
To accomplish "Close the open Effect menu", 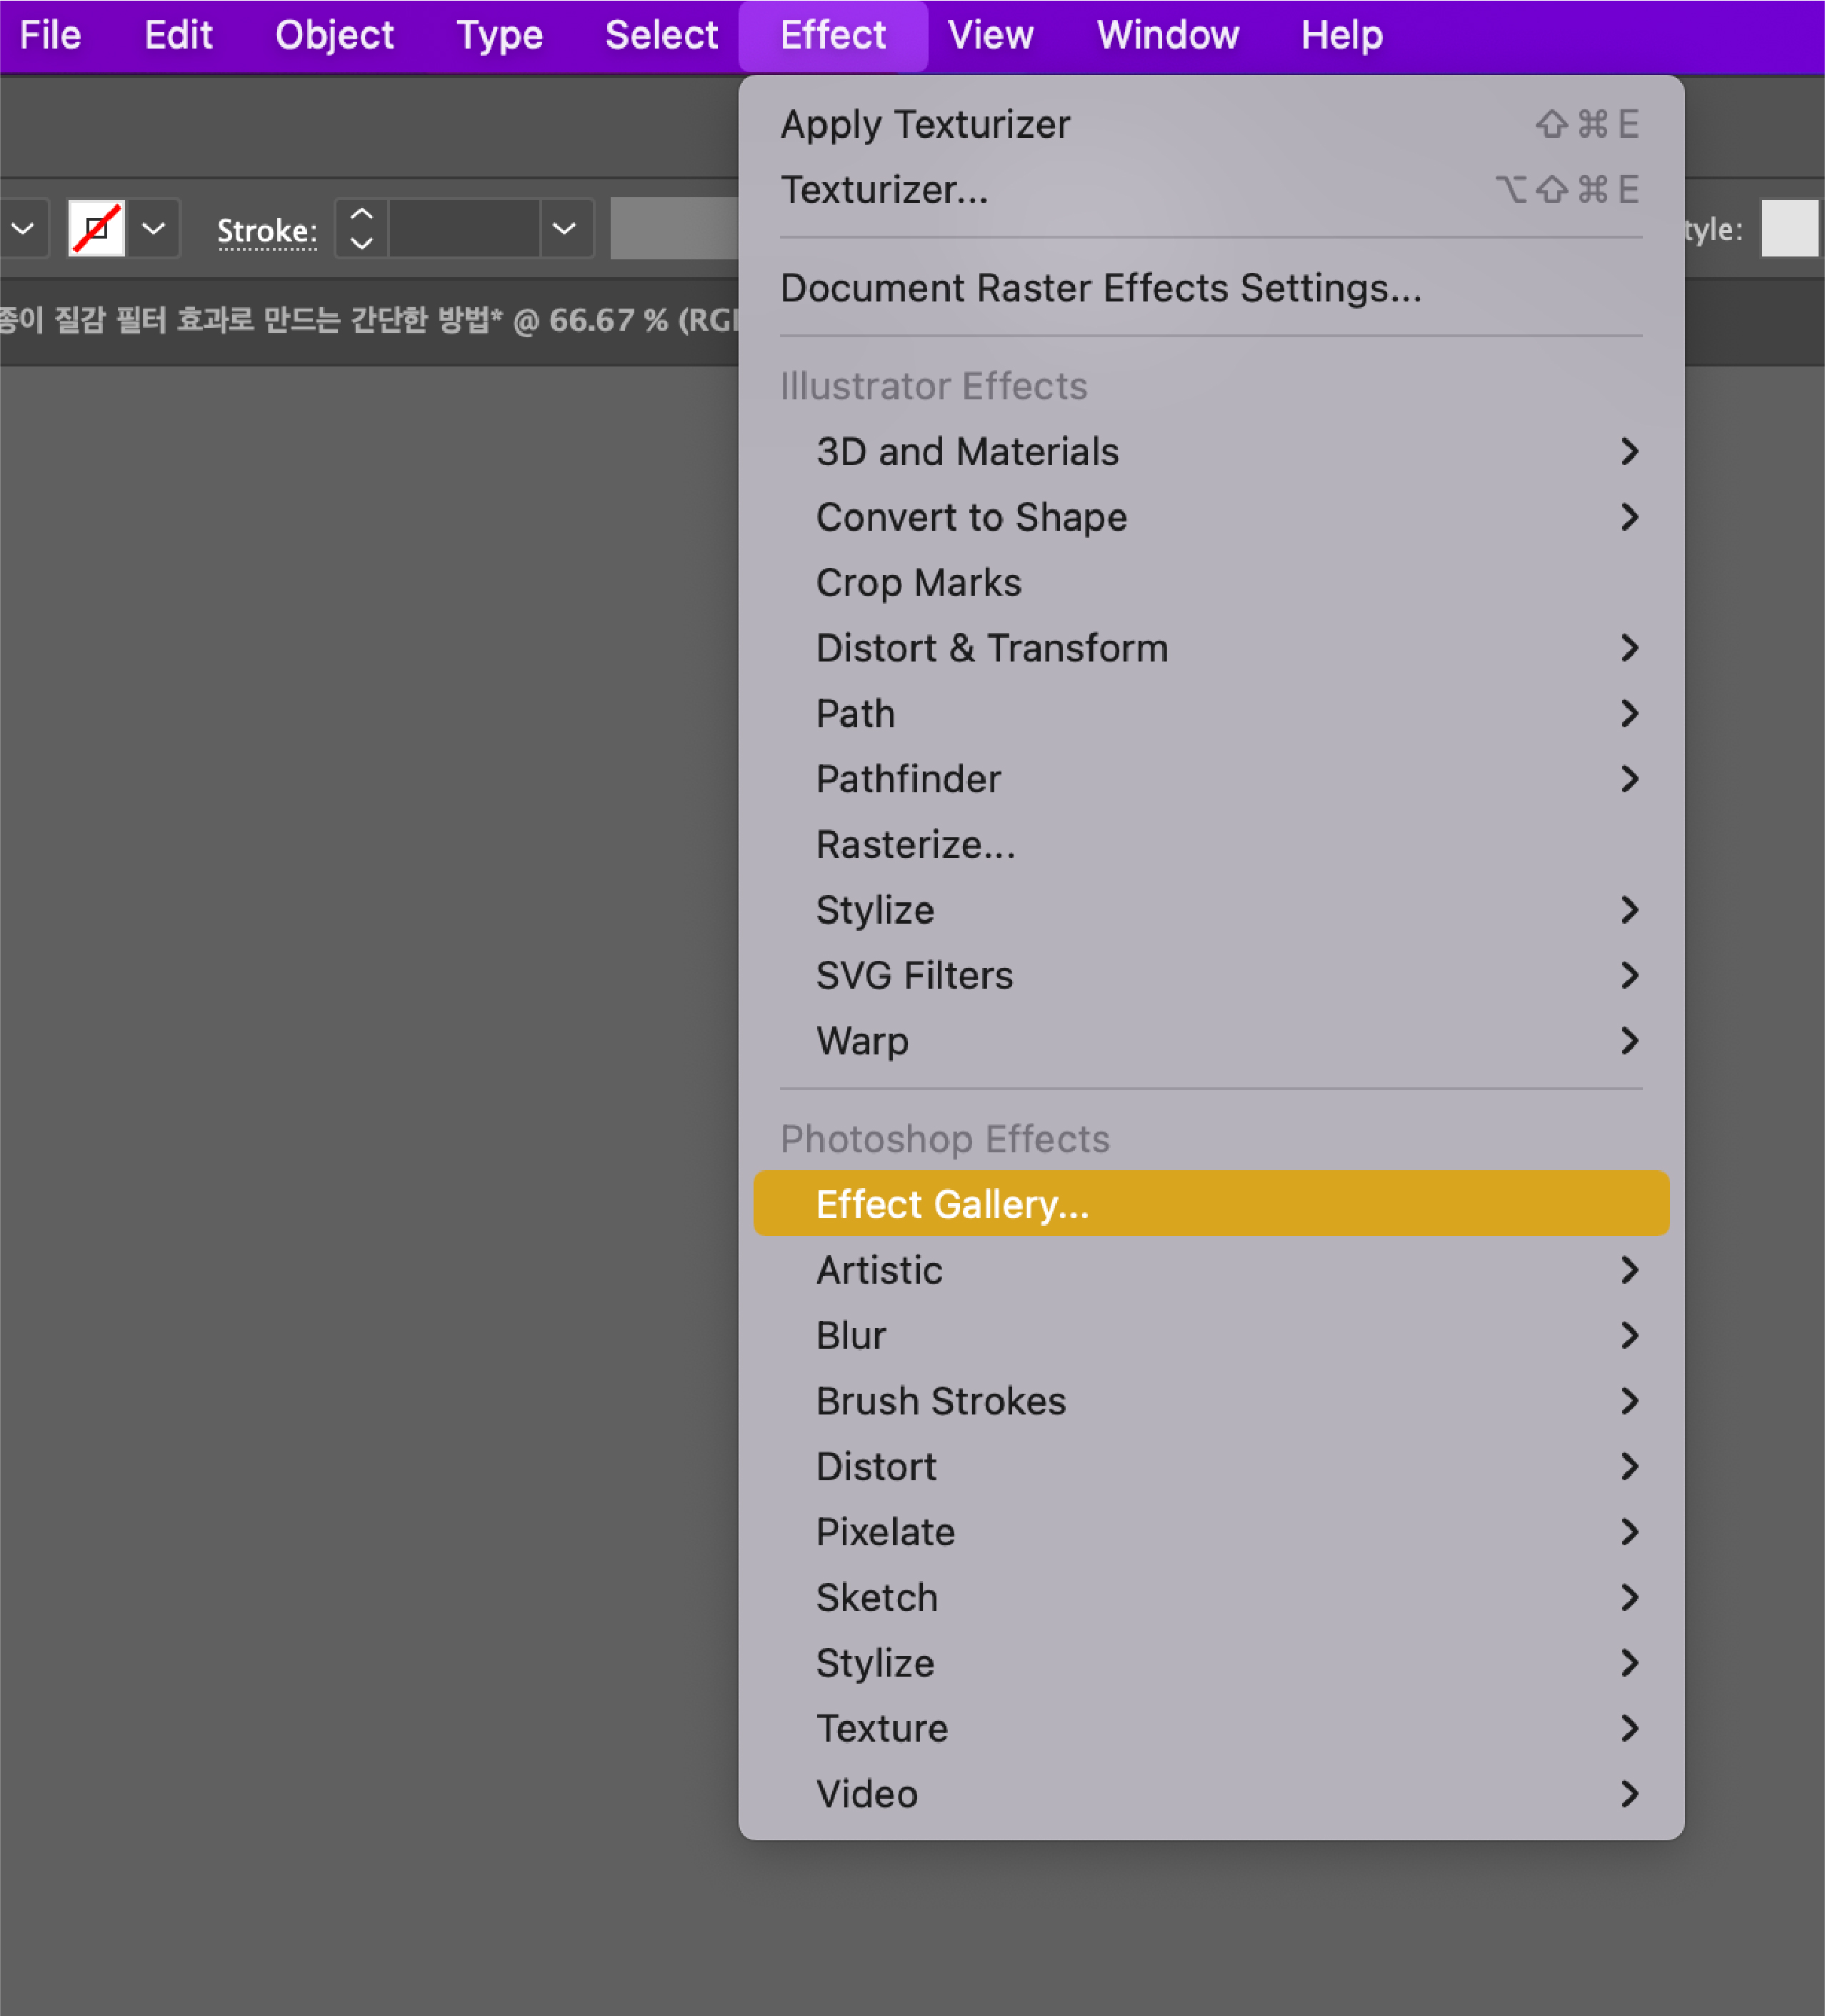I will (833, 36).
